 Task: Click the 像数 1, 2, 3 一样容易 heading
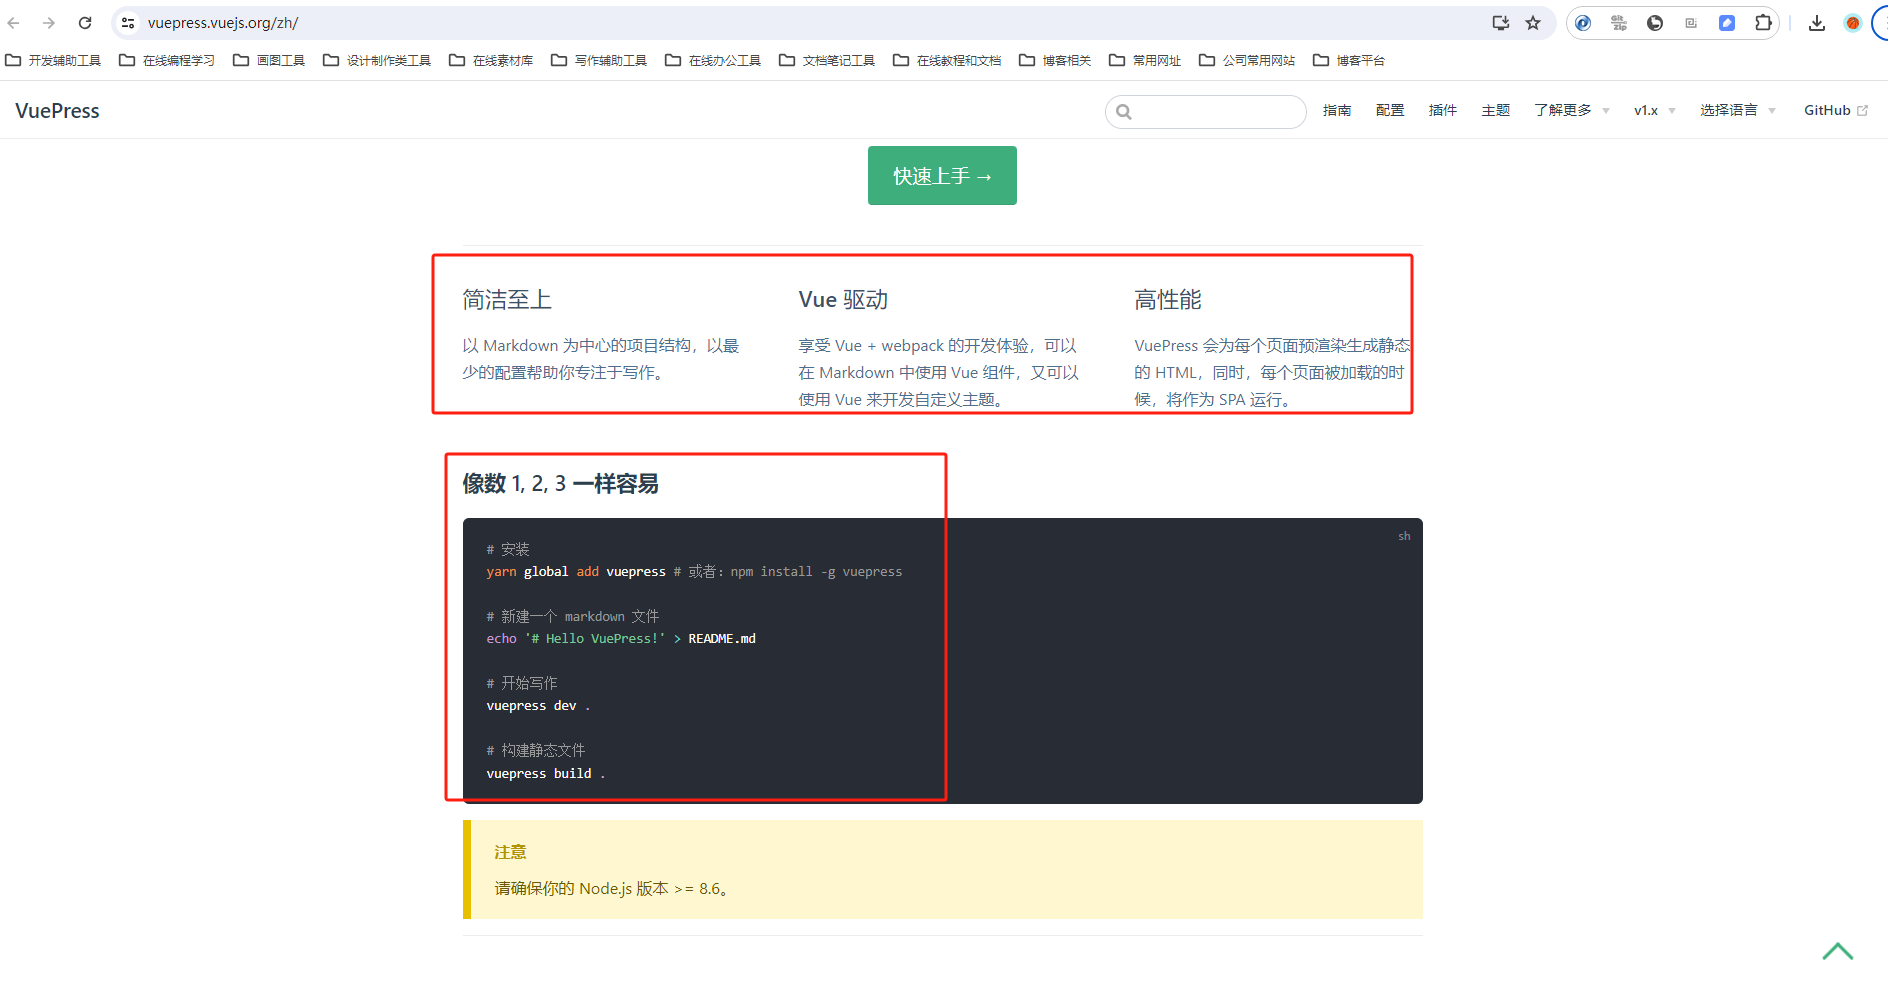tap(560, 484)
